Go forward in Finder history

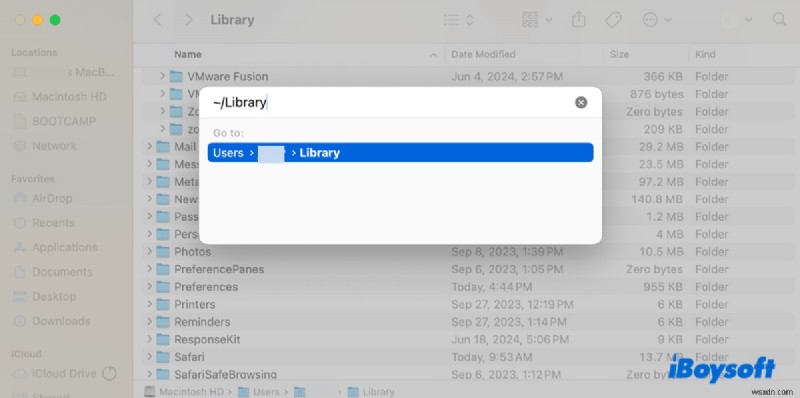tap(189, 20)
